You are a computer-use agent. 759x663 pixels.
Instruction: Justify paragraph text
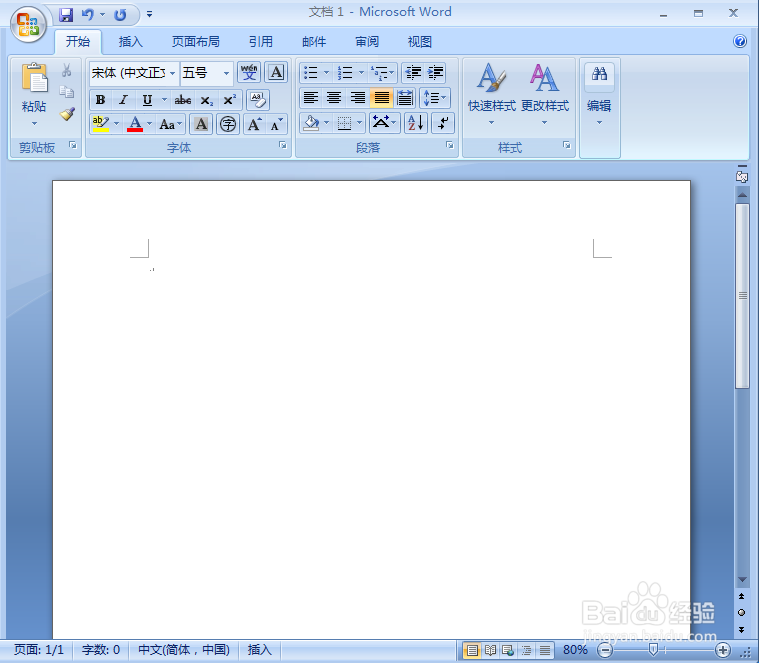pyautogui.click(x=381, y=98)
